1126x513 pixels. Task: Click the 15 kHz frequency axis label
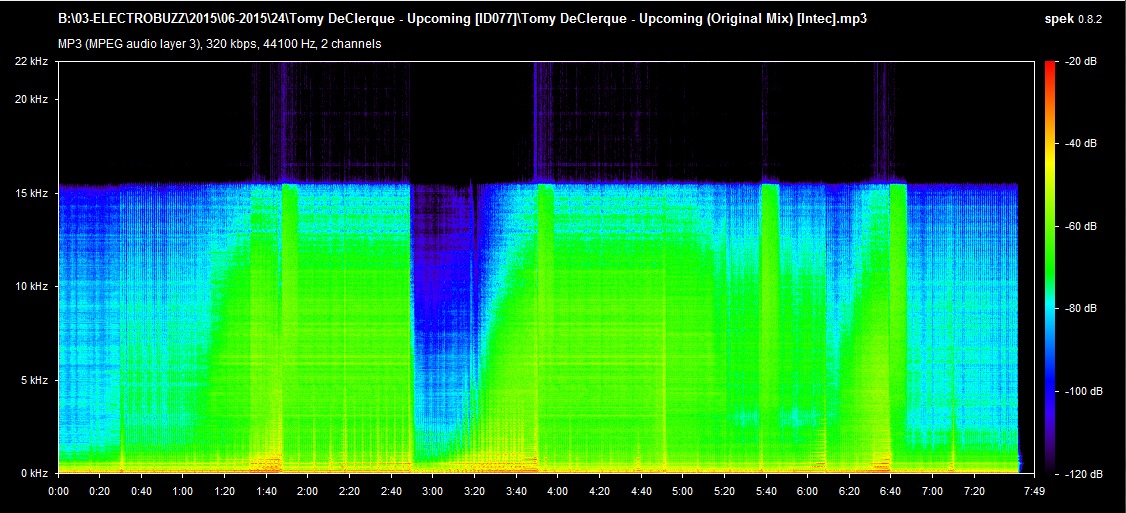pyautogui.click(x=31, y=193)
